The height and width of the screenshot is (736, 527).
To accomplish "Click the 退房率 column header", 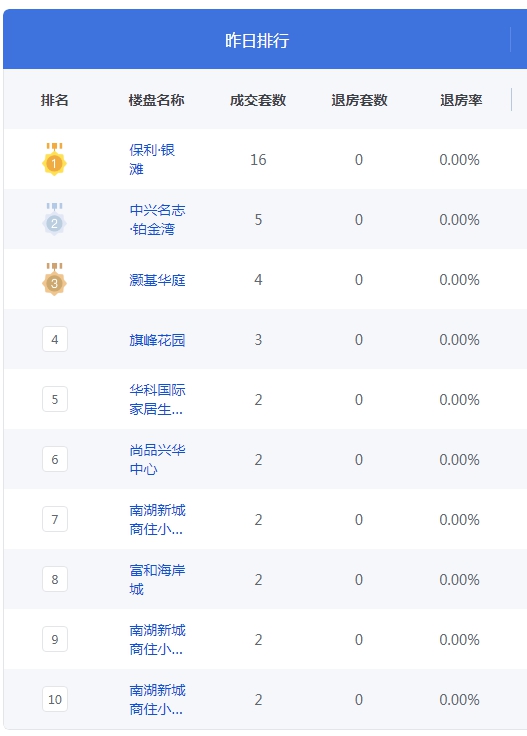I will coord(461,100).
